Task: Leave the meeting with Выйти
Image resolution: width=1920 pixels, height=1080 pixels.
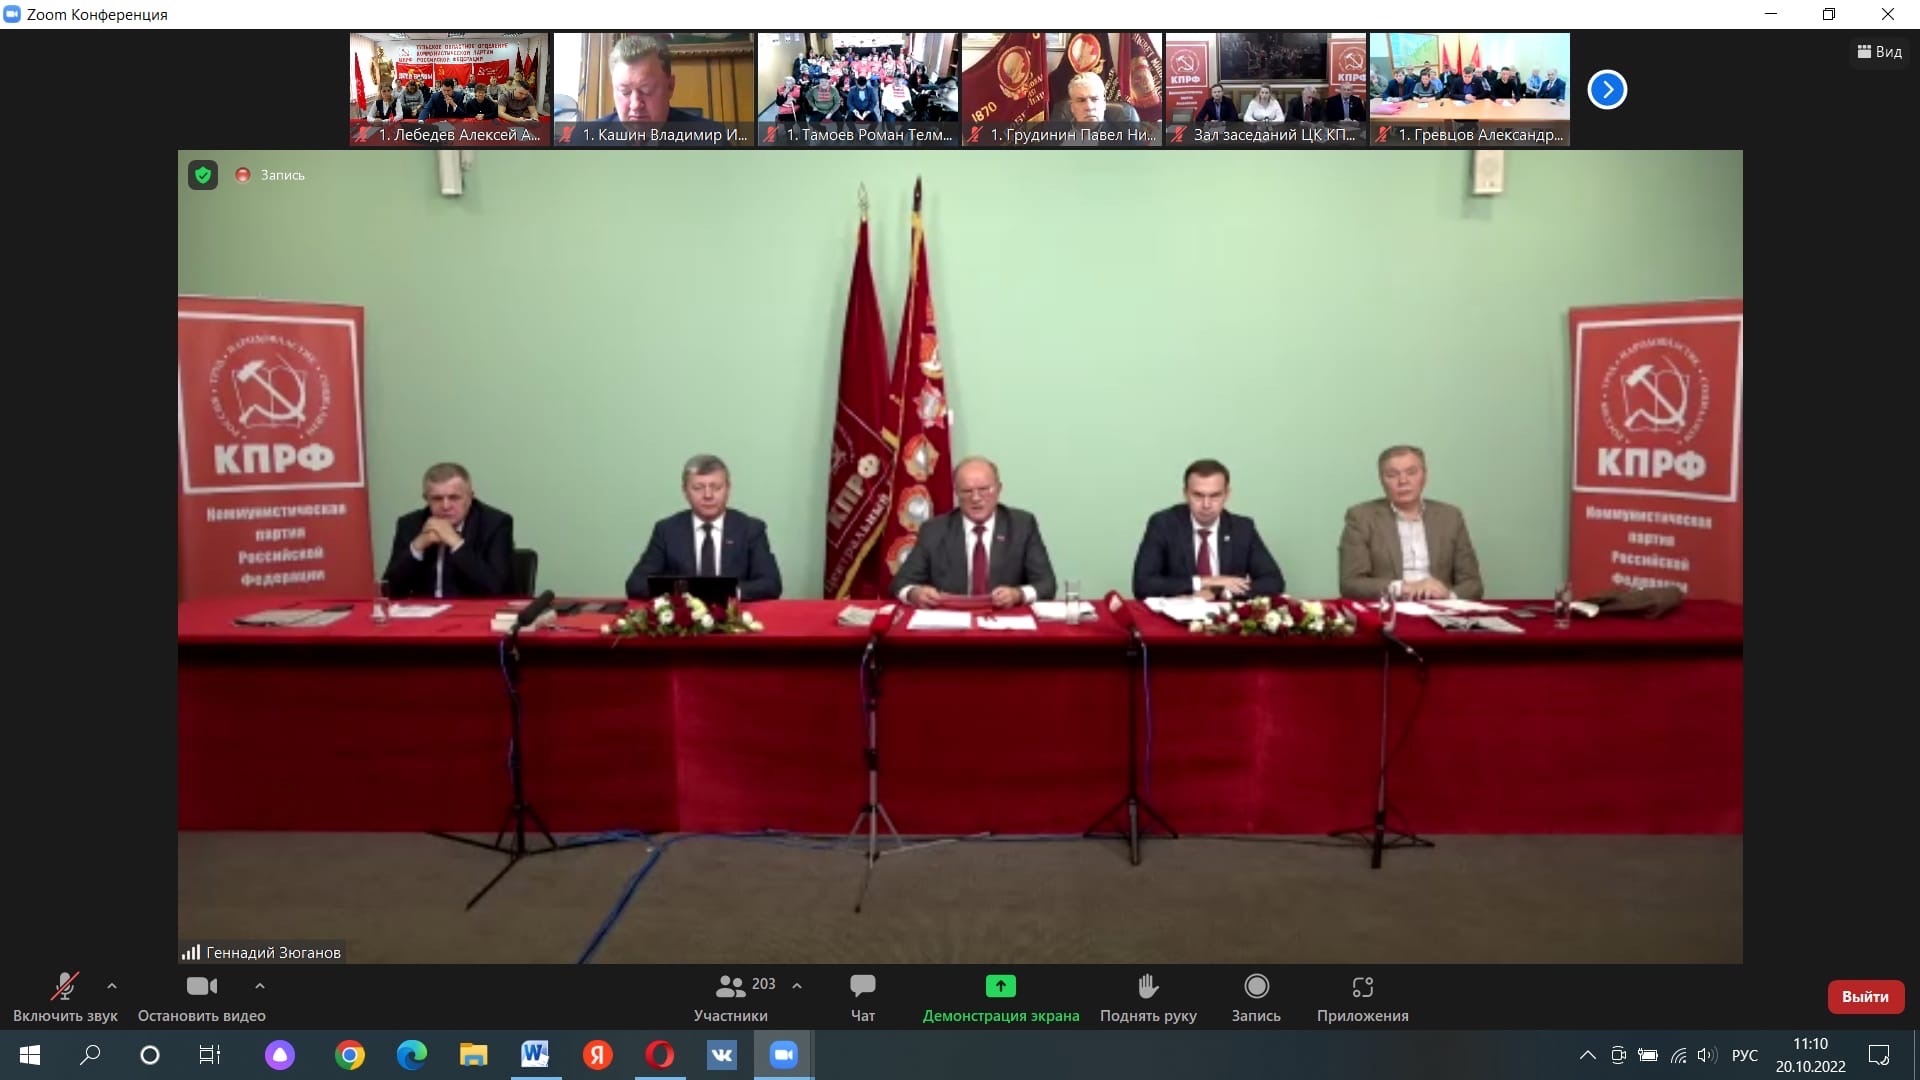Action: [1865, 997]
